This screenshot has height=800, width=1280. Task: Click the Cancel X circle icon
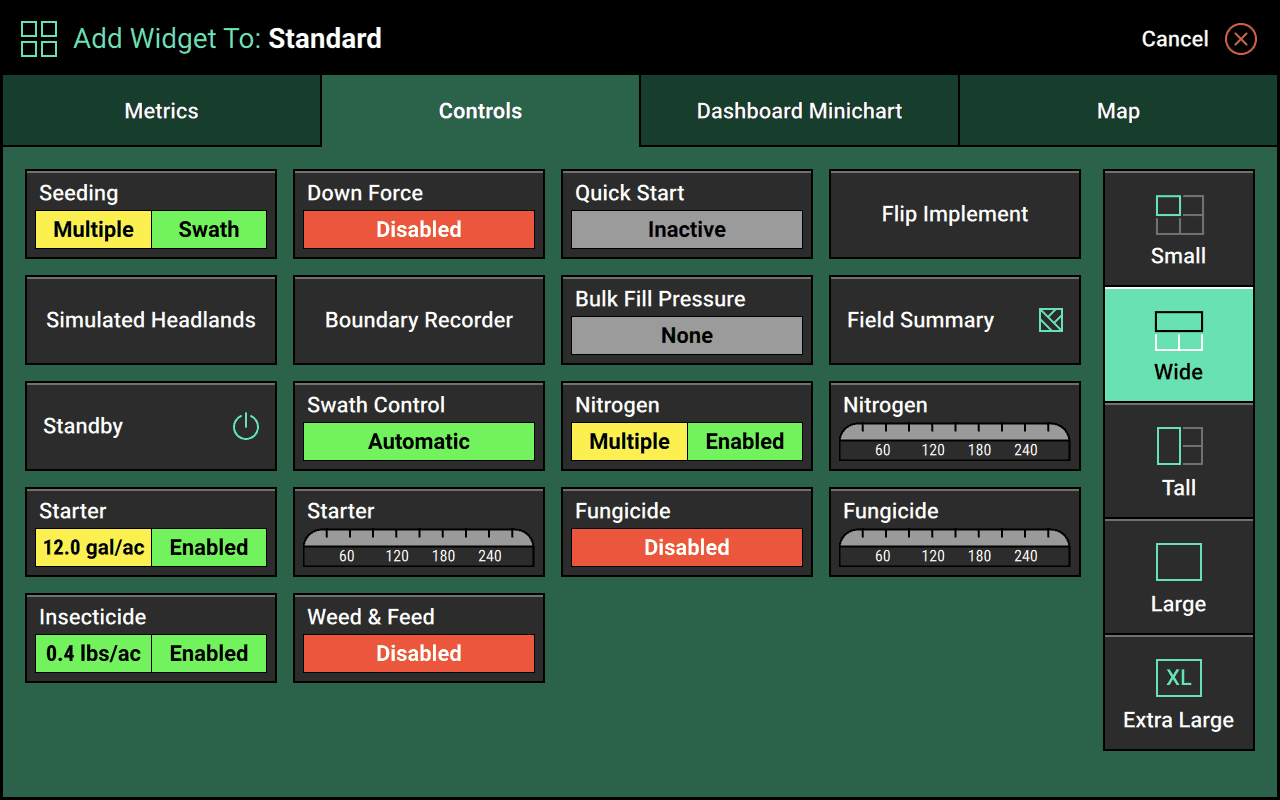pos(1240,39)
